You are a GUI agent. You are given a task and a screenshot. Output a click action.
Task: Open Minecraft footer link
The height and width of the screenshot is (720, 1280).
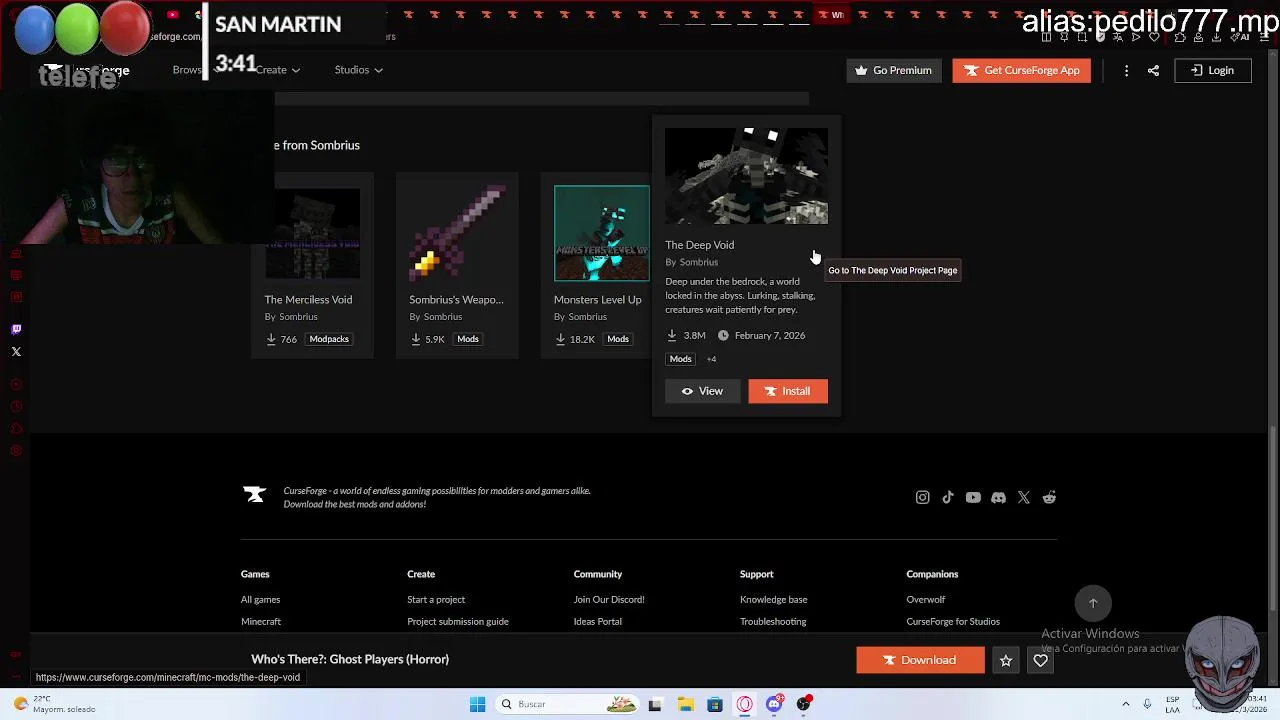point(261,622)
